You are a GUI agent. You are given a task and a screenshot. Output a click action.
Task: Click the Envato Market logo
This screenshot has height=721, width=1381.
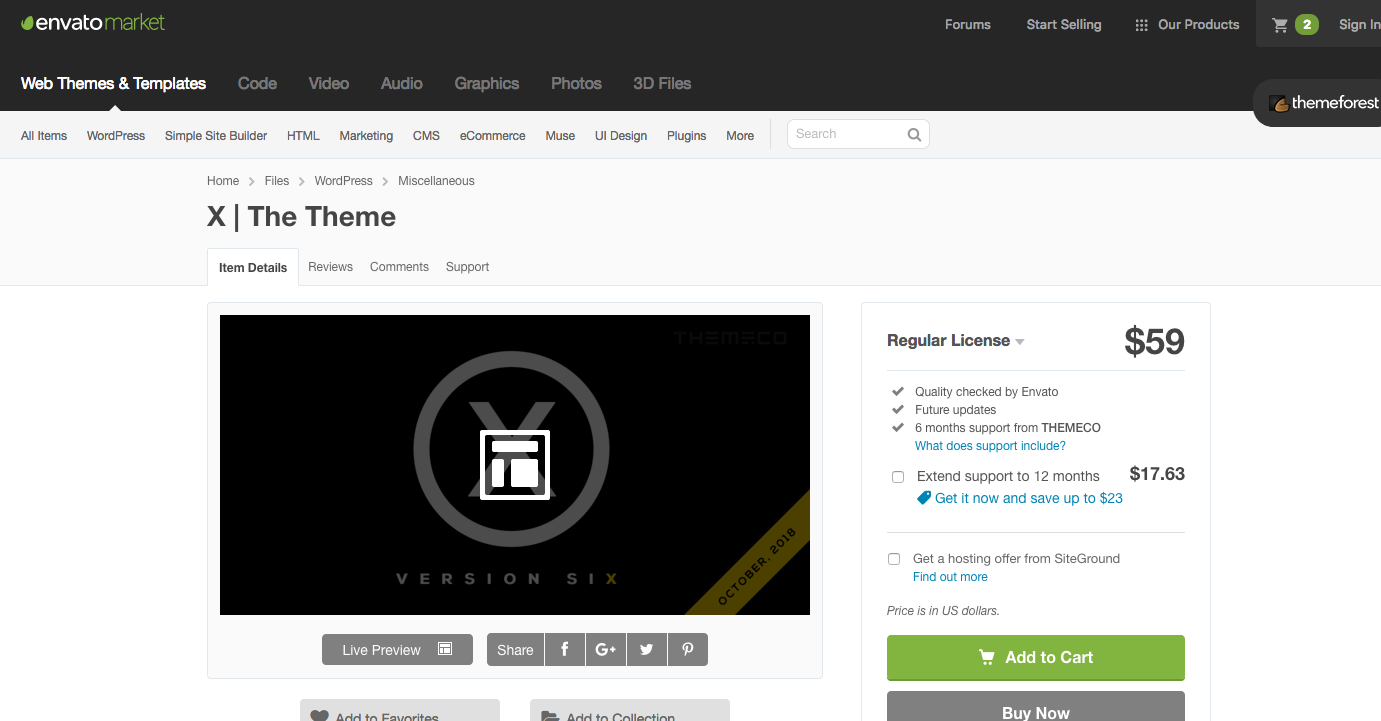[93, 23]
